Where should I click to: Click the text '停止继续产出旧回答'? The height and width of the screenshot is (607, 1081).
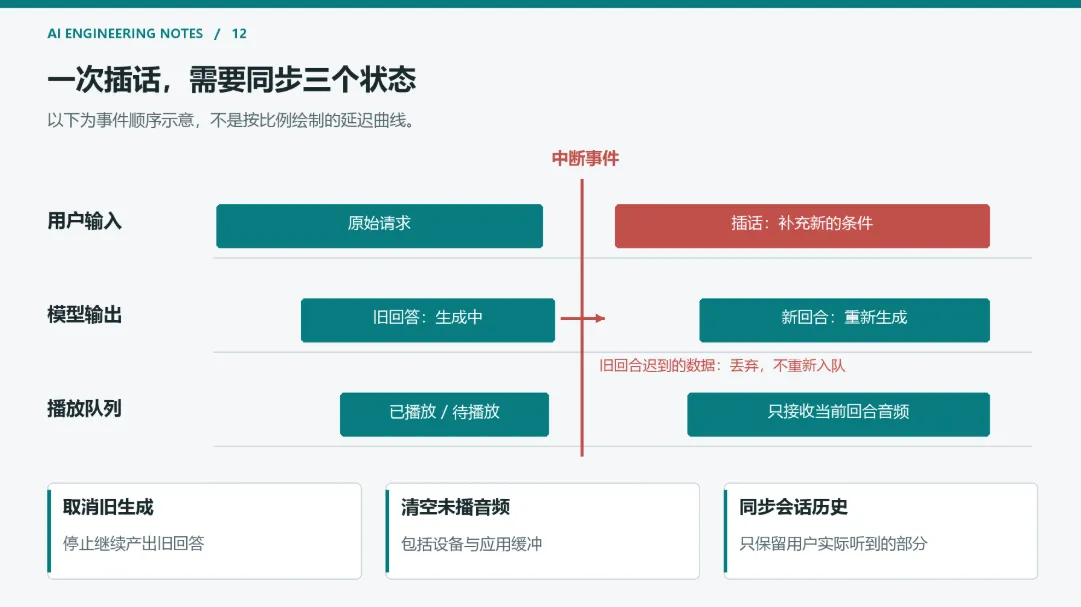(133, 544)
